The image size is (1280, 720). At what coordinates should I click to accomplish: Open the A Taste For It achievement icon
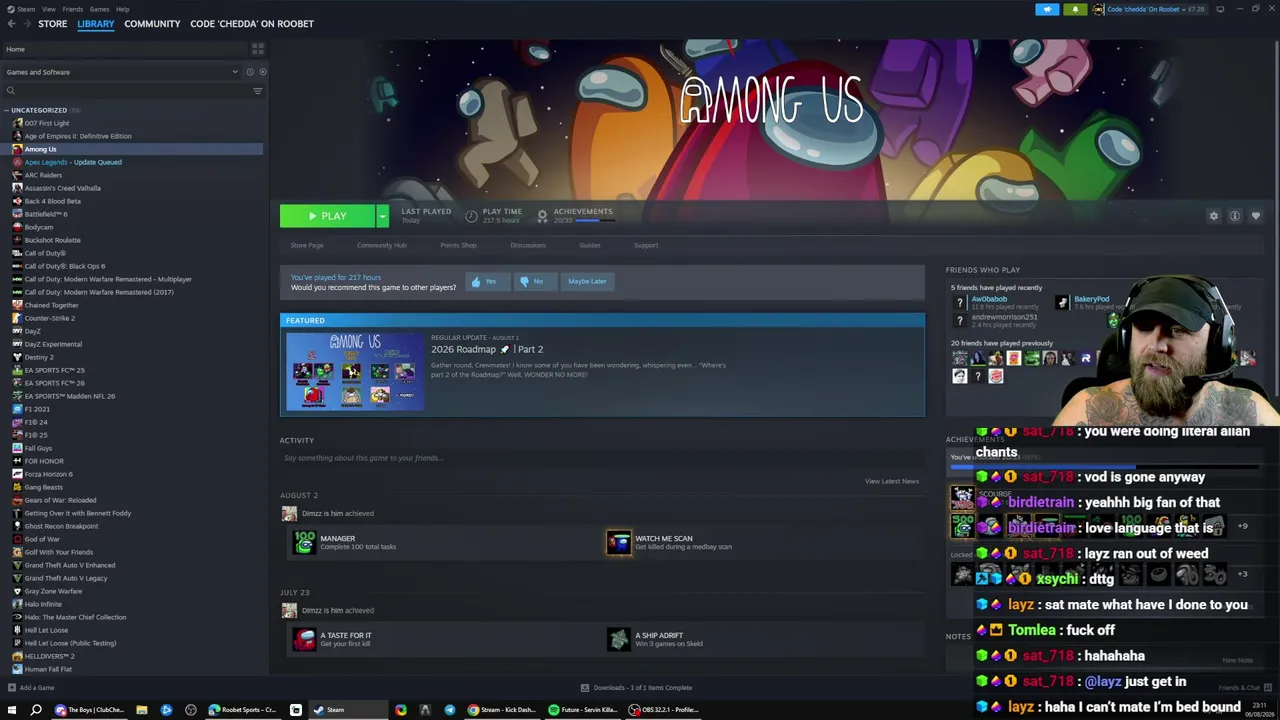click(304, 639)
